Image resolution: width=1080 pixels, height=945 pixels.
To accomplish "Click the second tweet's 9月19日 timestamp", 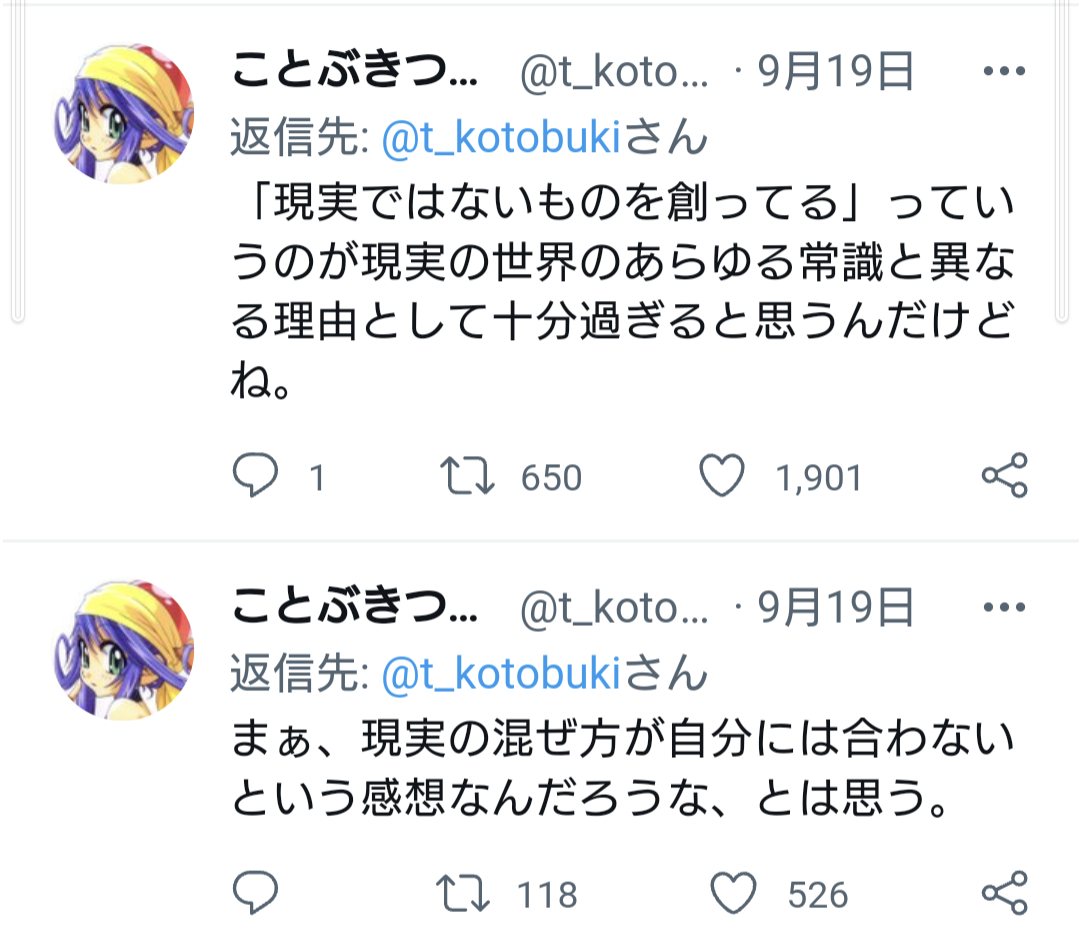I will (x=836, y=607).
